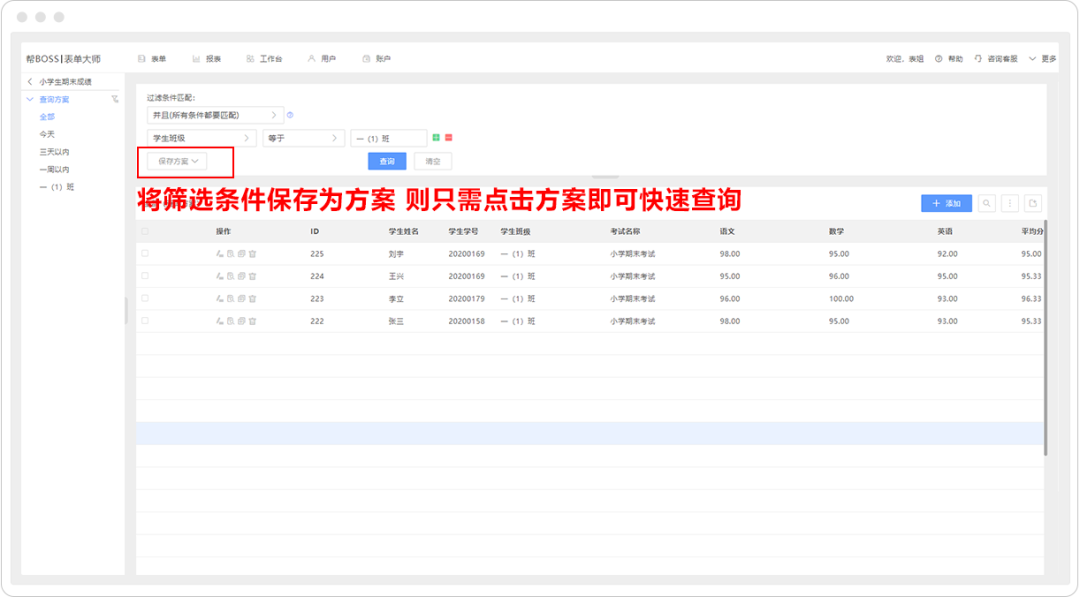The image size is (1080, 597).
Task: Tick the checkbox for row 225 刘宇
Action: pyautogui.click(x=145, y=254)
